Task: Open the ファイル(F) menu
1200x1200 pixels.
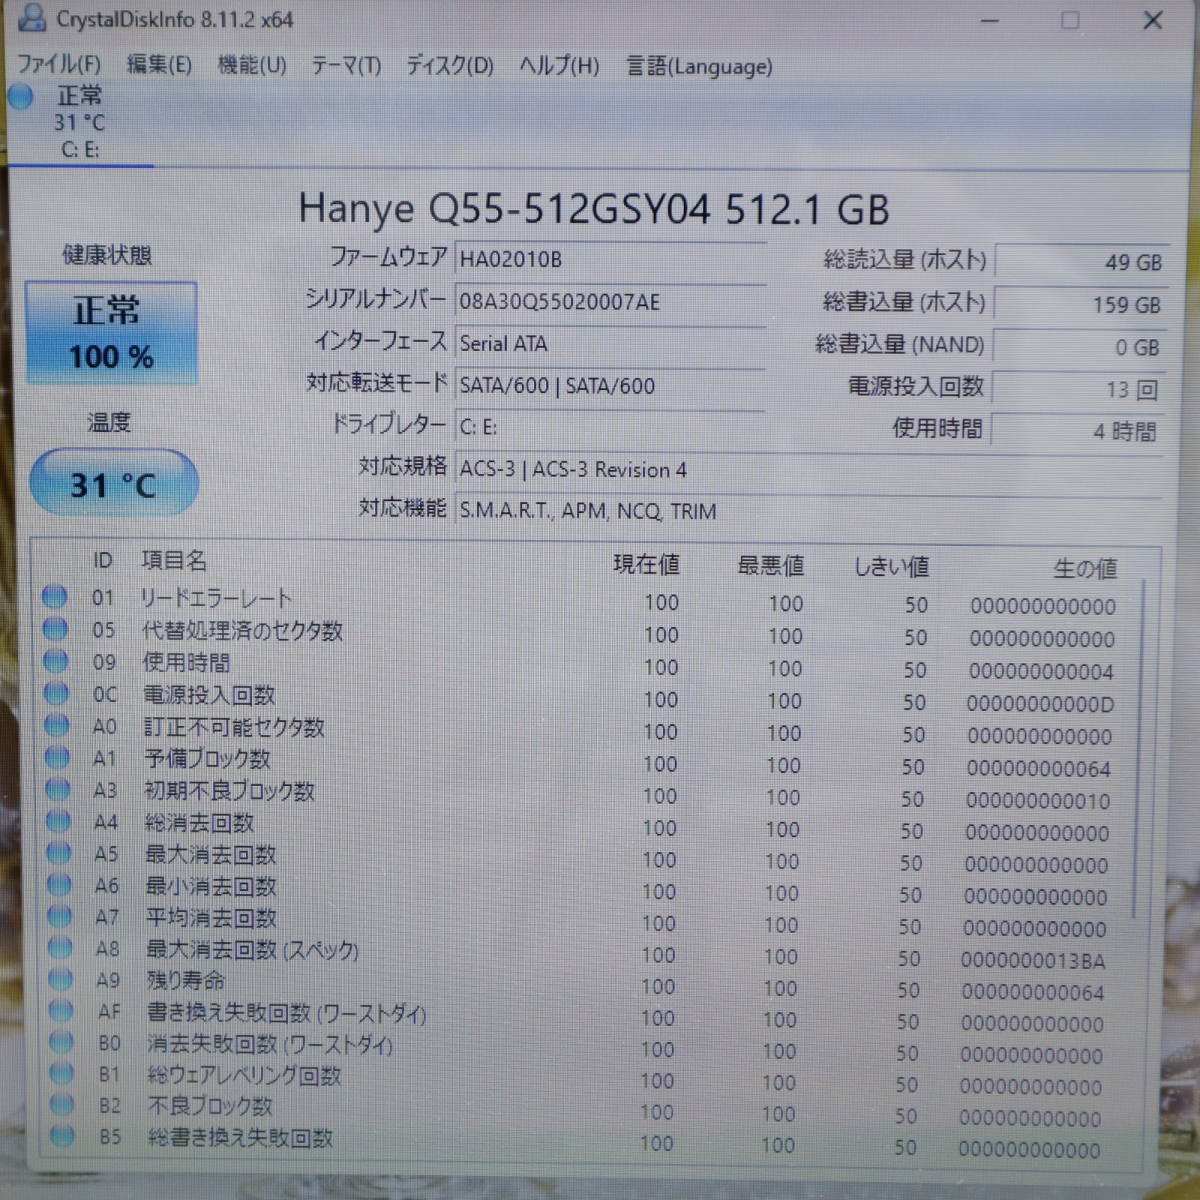Action: coord(60,65)
